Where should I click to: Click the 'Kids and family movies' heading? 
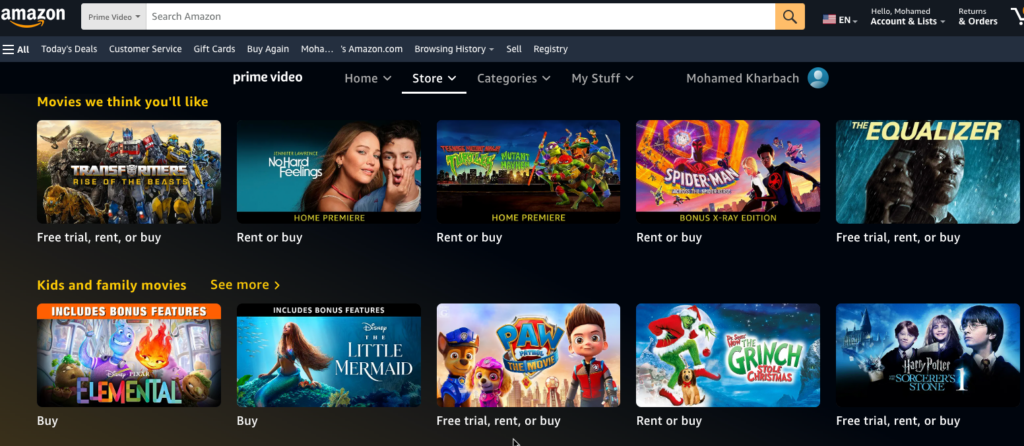112,285
